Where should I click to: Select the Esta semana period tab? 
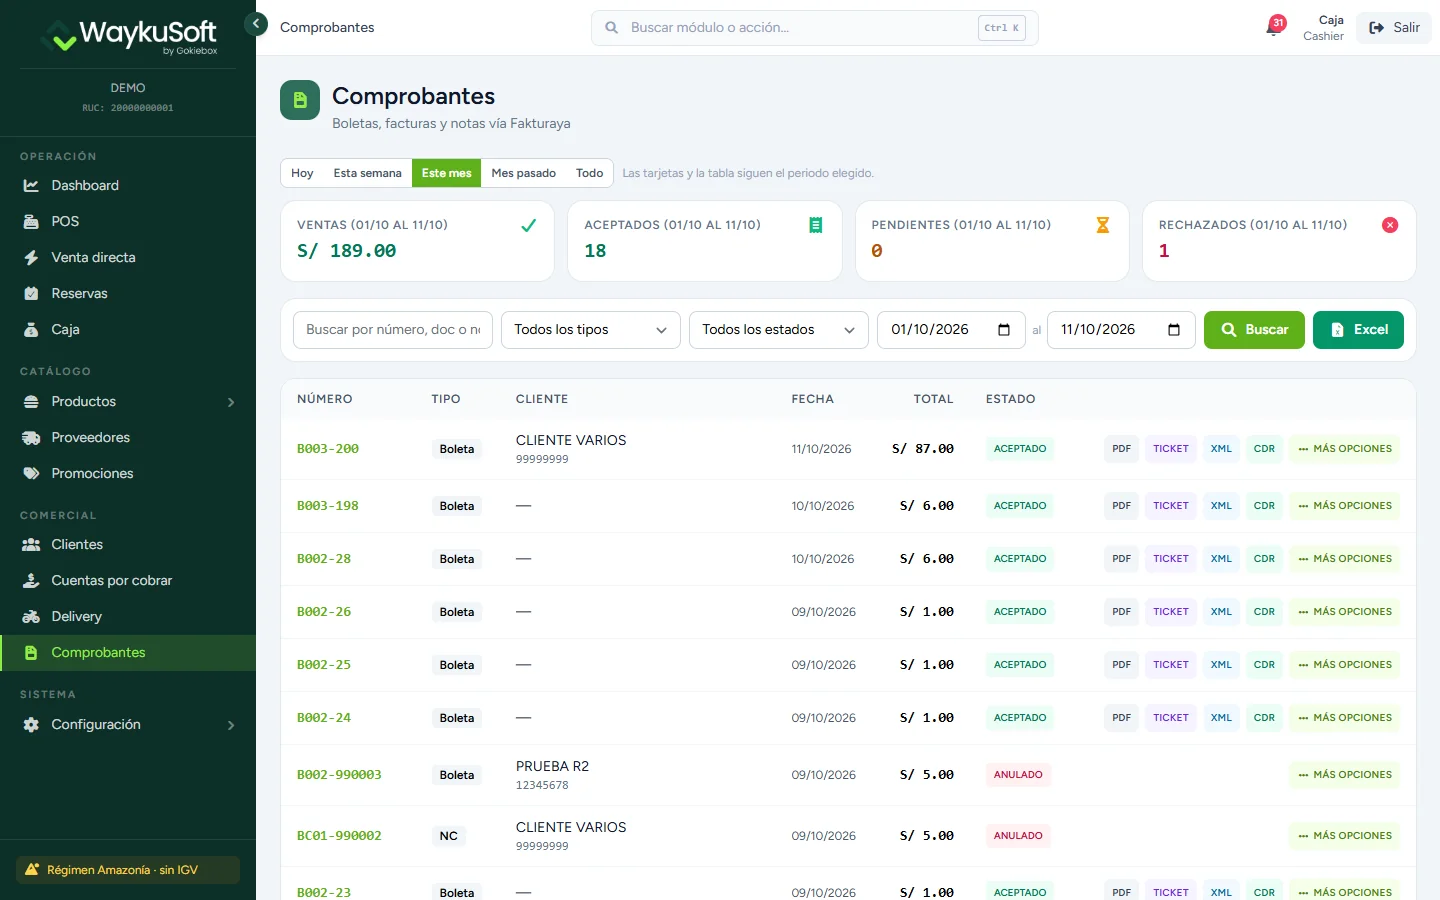click(x=367, y=173)
